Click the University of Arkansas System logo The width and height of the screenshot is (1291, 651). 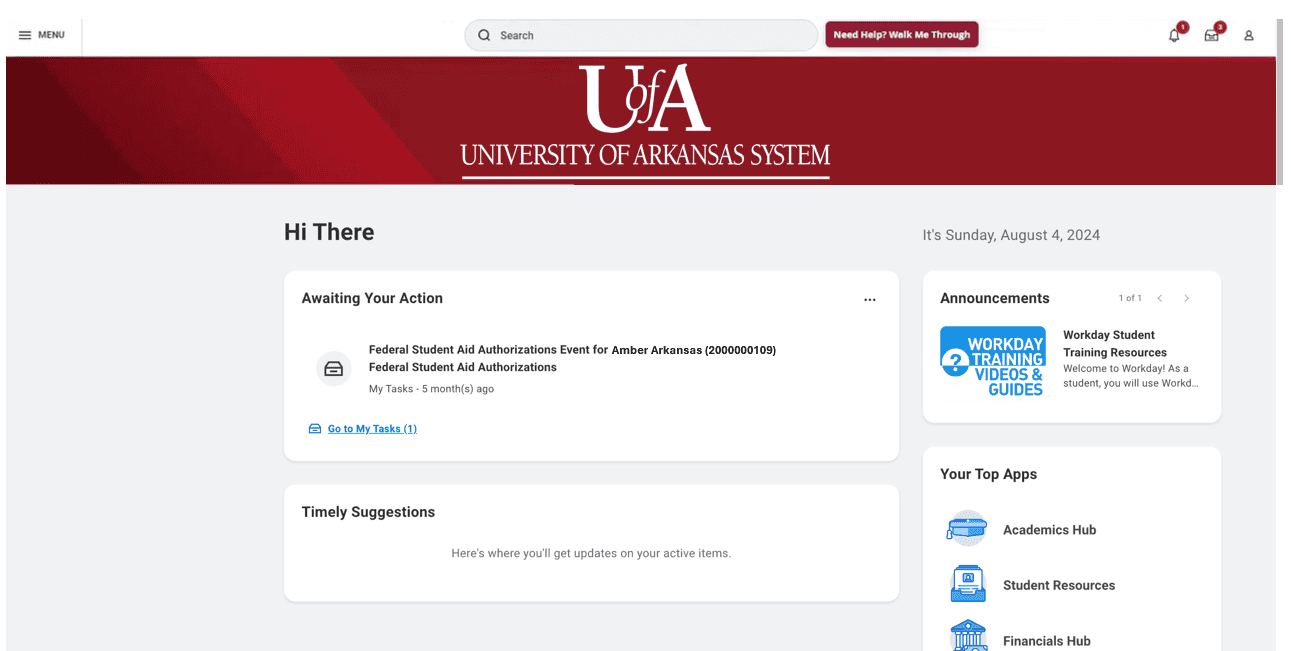645,121
